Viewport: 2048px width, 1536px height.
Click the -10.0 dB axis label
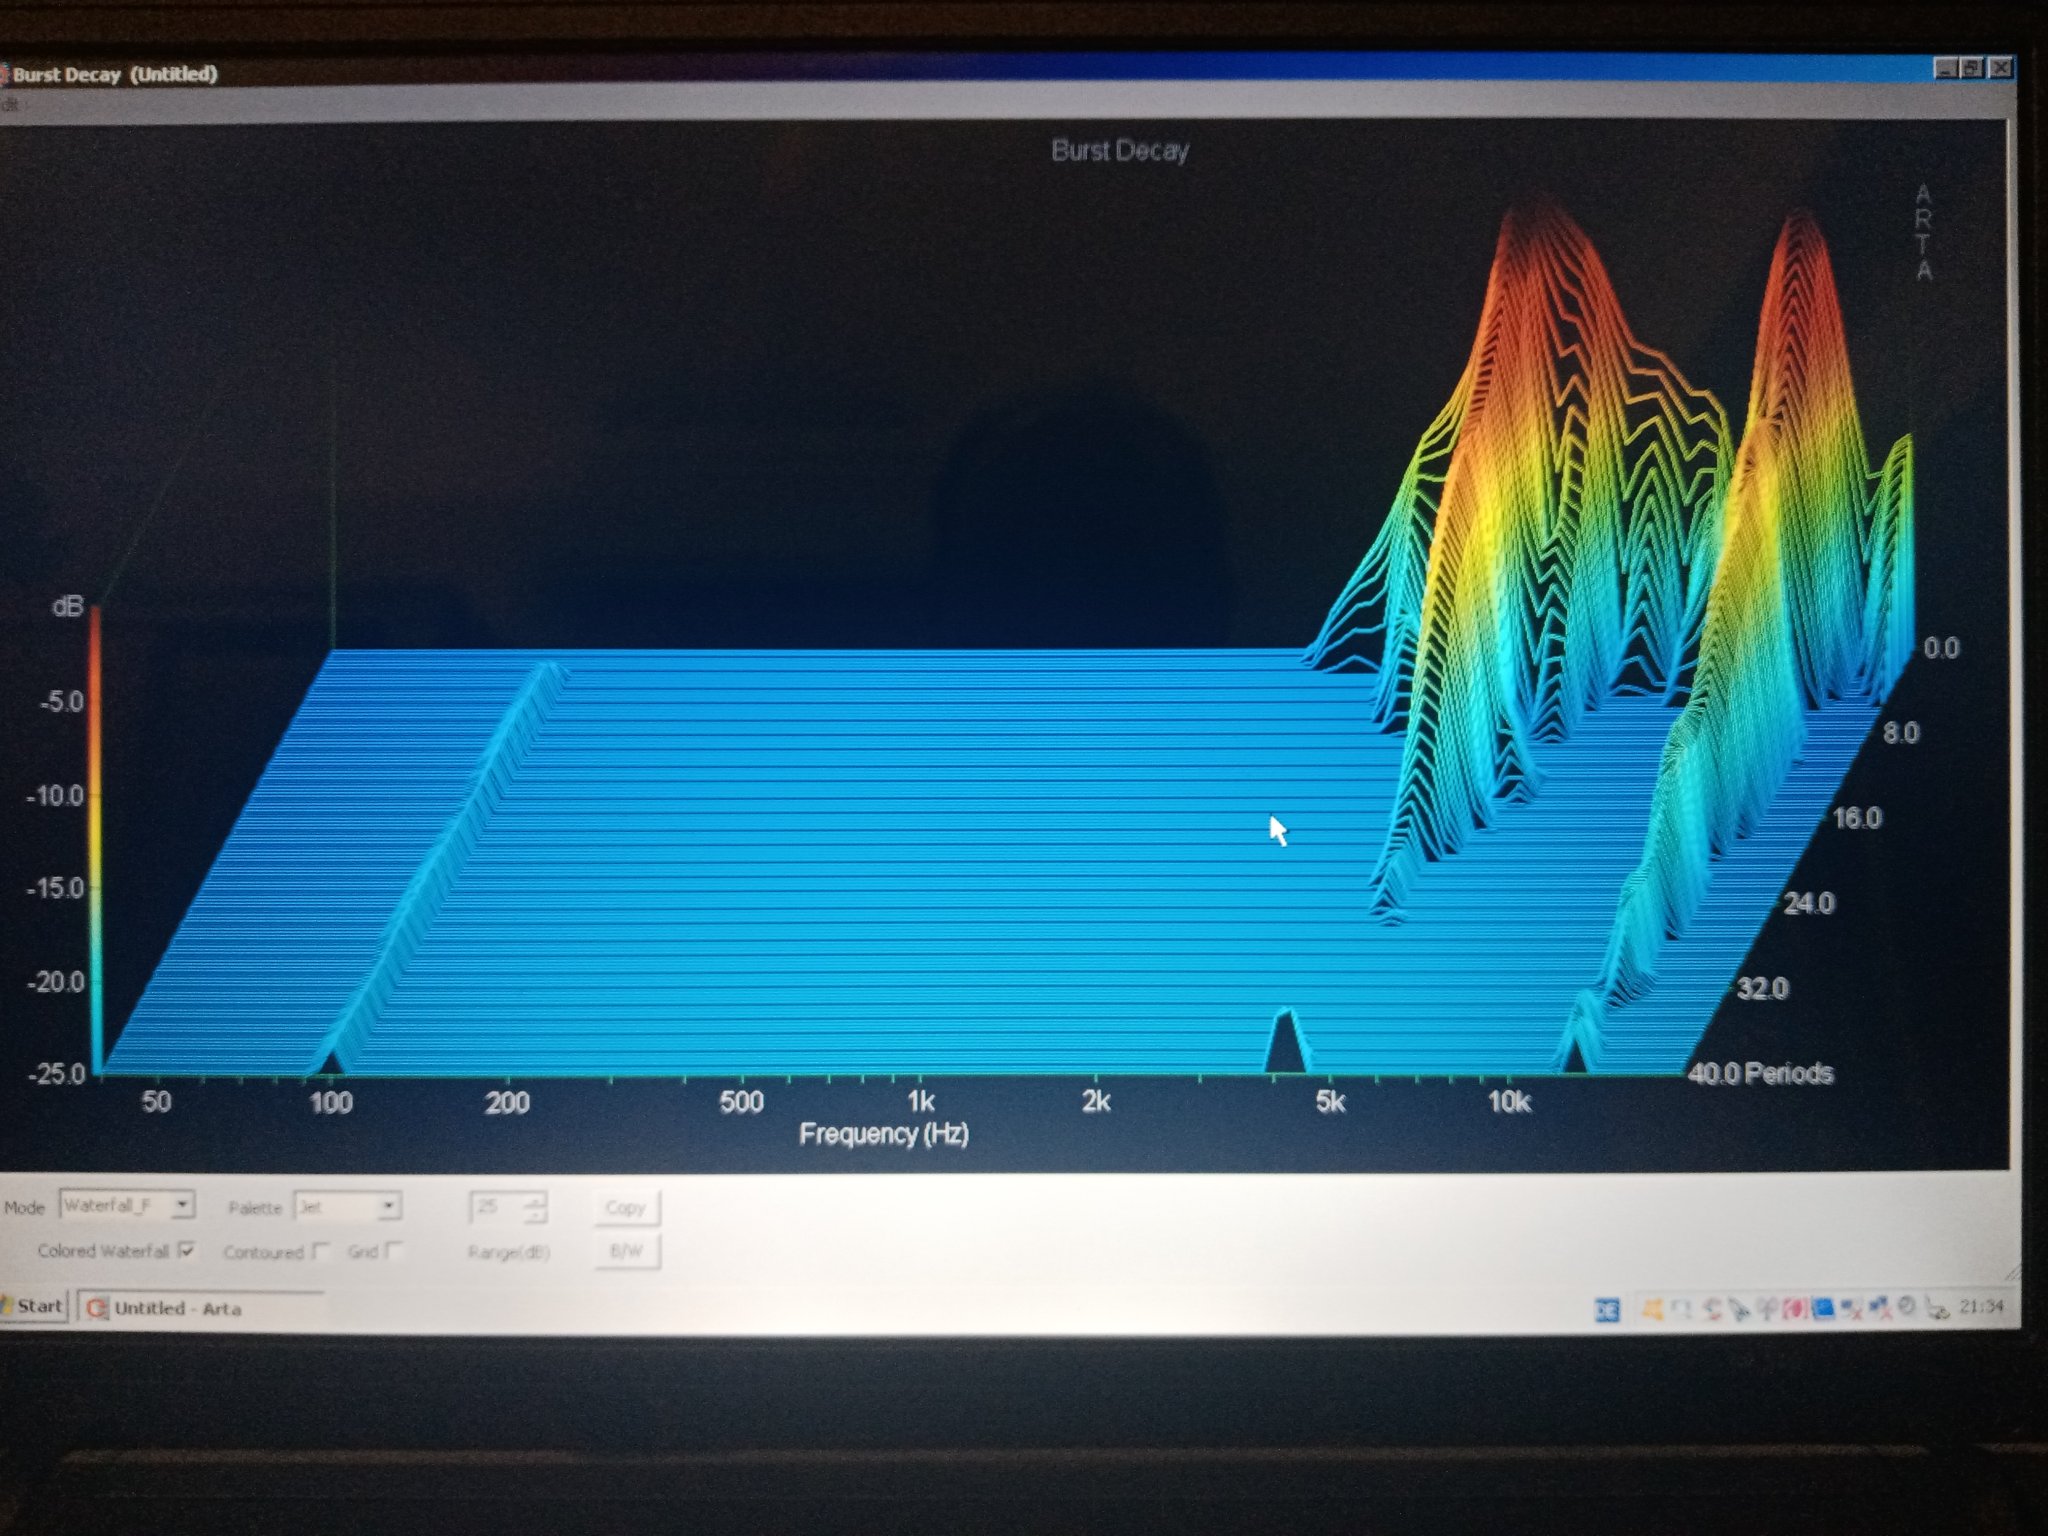click(56, 796)
